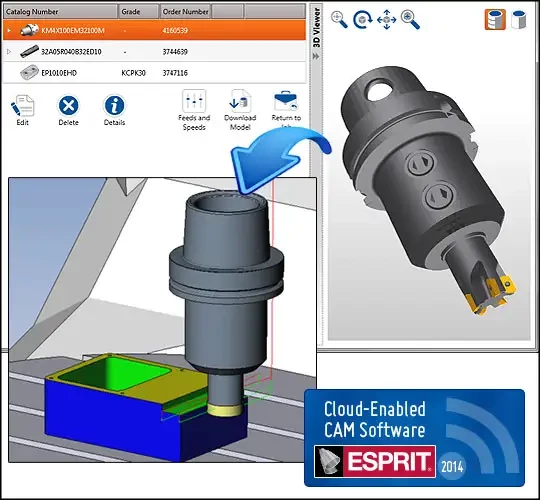540x500 pixels.
Task: Select the zoom window magnifier tool
Action: (339, 20)
